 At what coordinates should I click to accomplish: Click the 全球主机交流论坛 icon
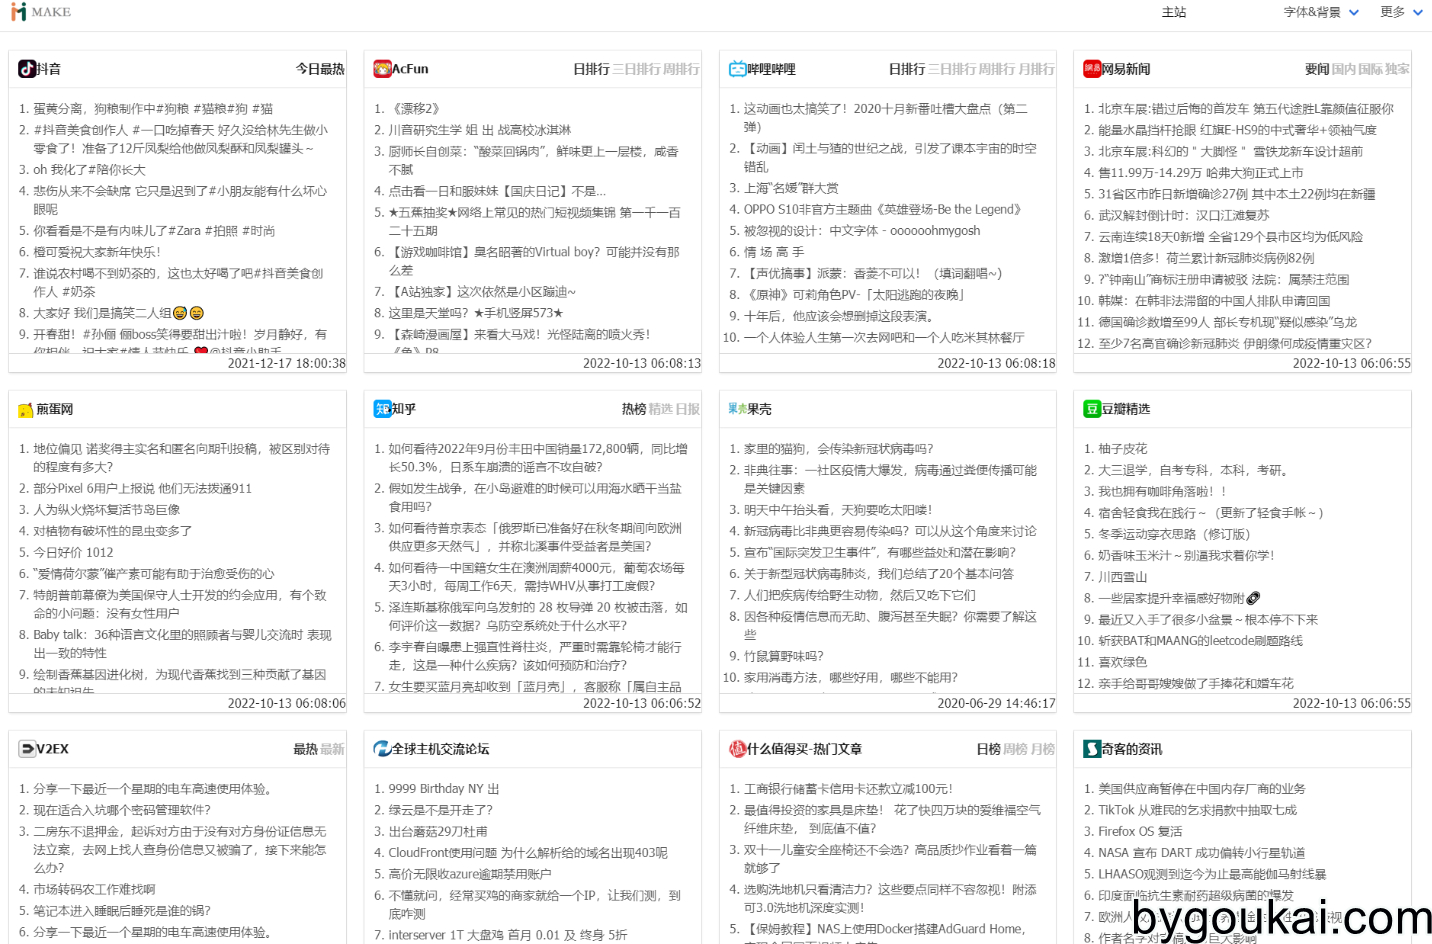click(x=382, y=749)
